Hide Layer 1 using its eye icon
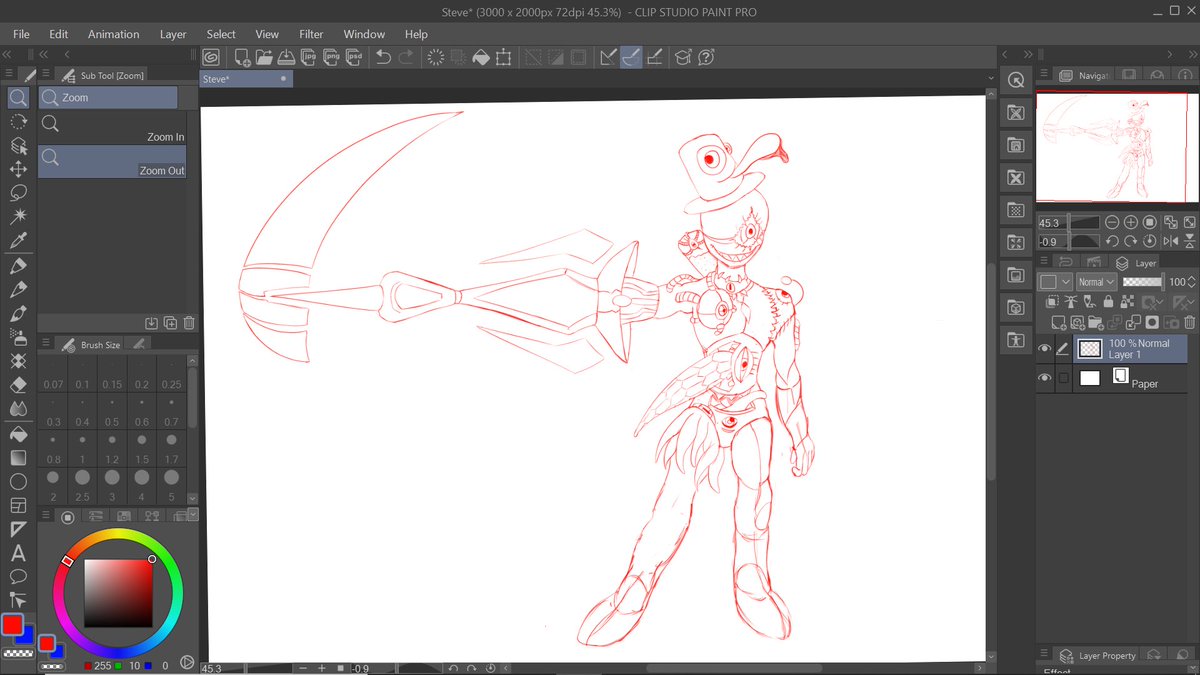1200x675 pixels. coord(1045,349)
